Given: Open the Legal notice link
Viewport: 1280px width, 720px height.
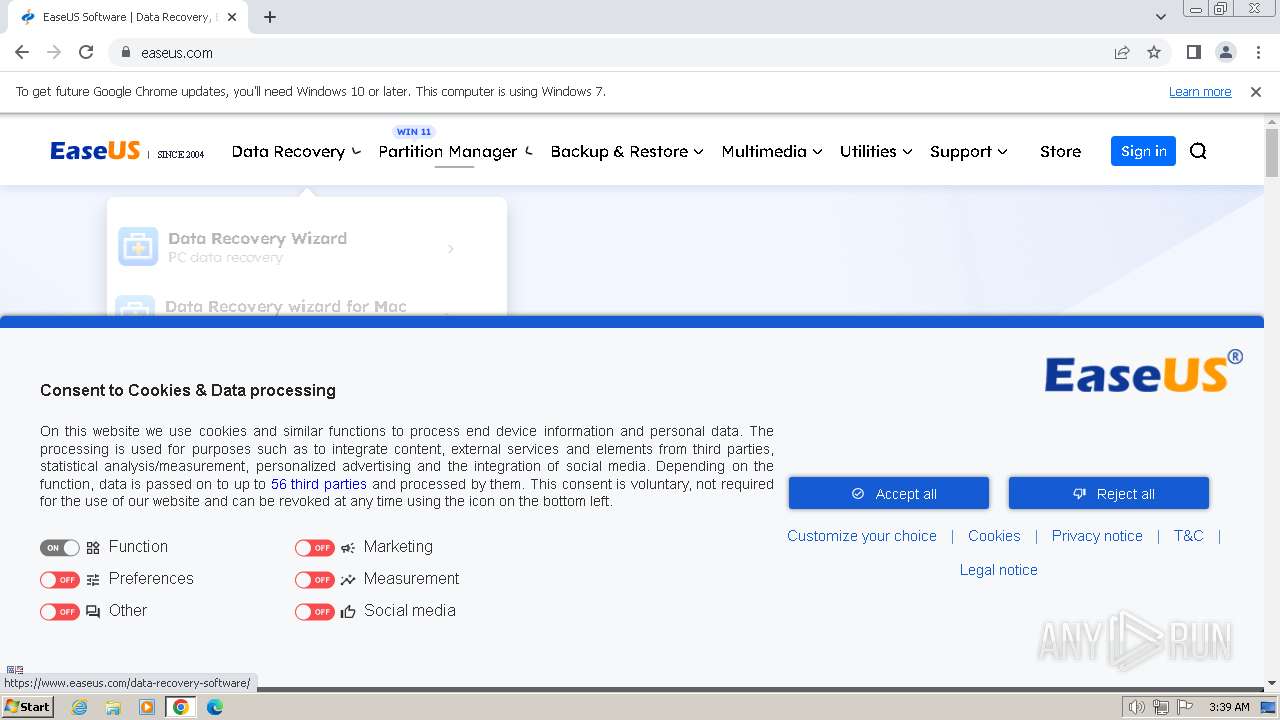Looking at the screenshot, I should point(999,570).
